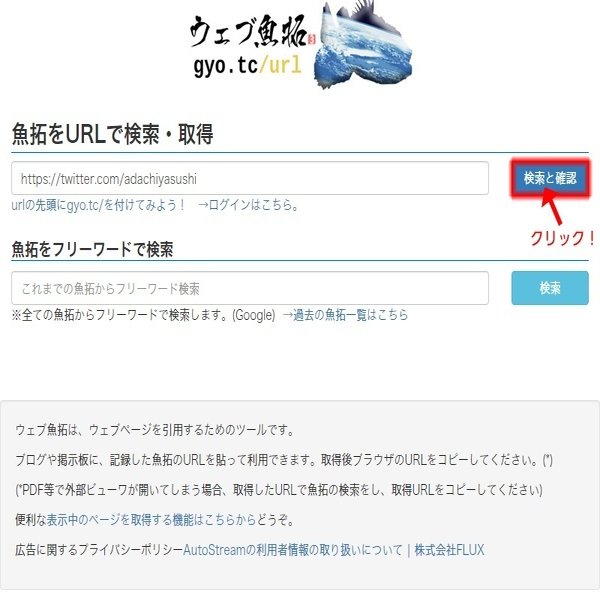This screenshot has height=600, width=600.
Task: Click the 検索と確認 button
Action: point(550,178)
